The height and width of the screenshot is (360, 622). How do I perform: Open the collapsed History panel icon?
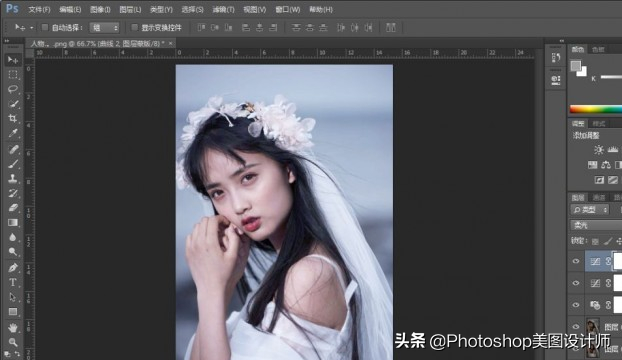click(x=556, y=58)
